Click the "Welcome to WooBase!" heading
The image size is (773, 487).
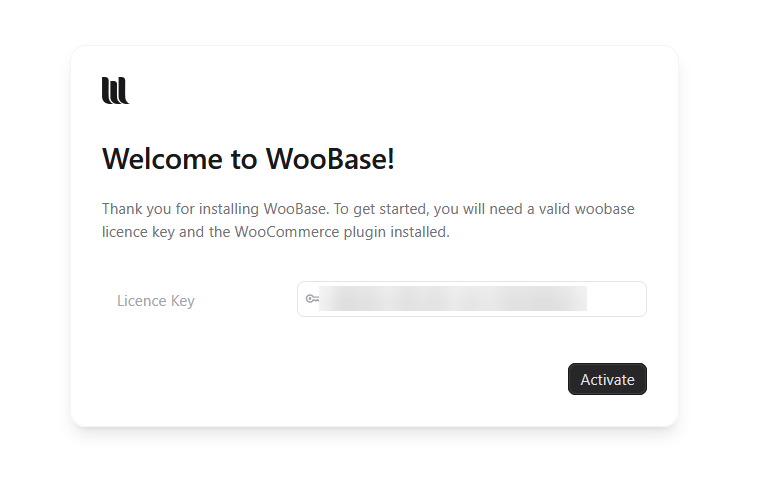(x=248, y=159)
